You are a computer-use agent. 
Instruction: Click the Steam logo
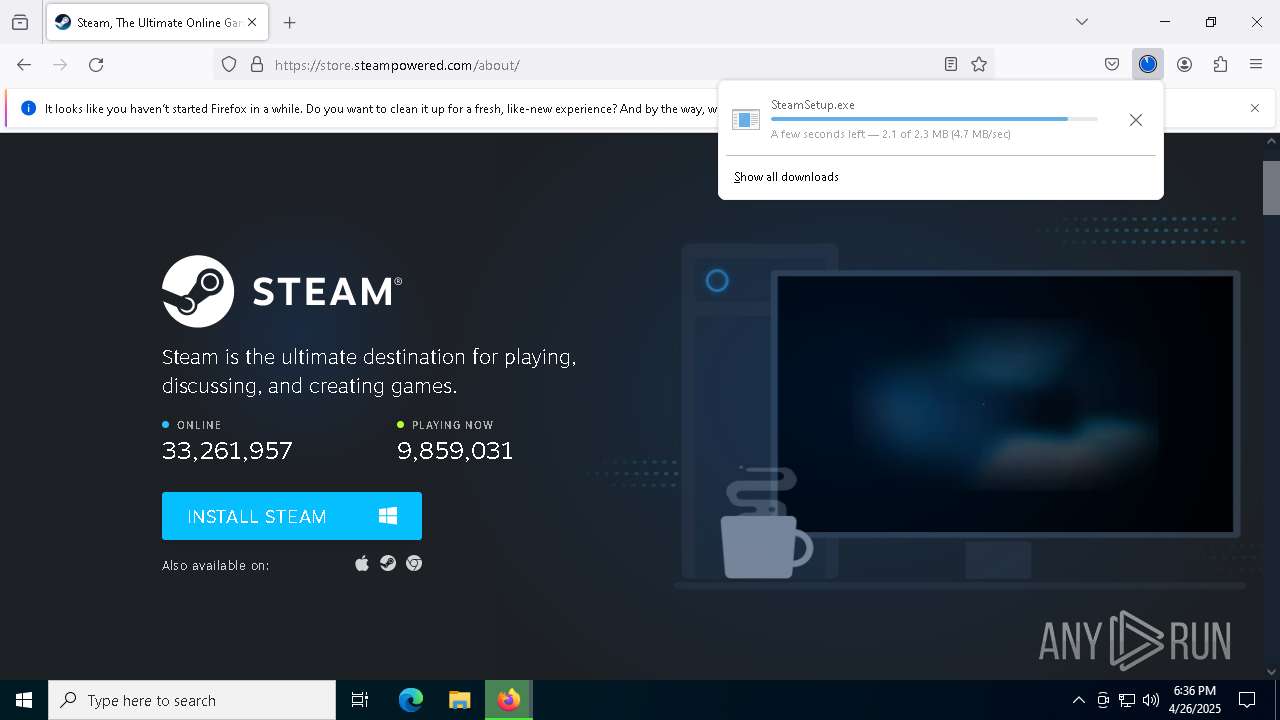tap(282, 291)
